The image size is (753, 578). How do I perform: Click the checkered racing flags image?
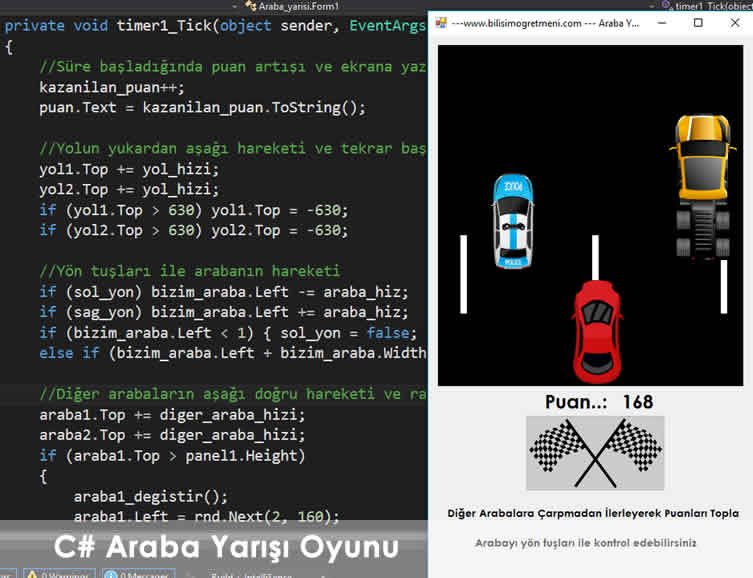(x=595, y=453)
